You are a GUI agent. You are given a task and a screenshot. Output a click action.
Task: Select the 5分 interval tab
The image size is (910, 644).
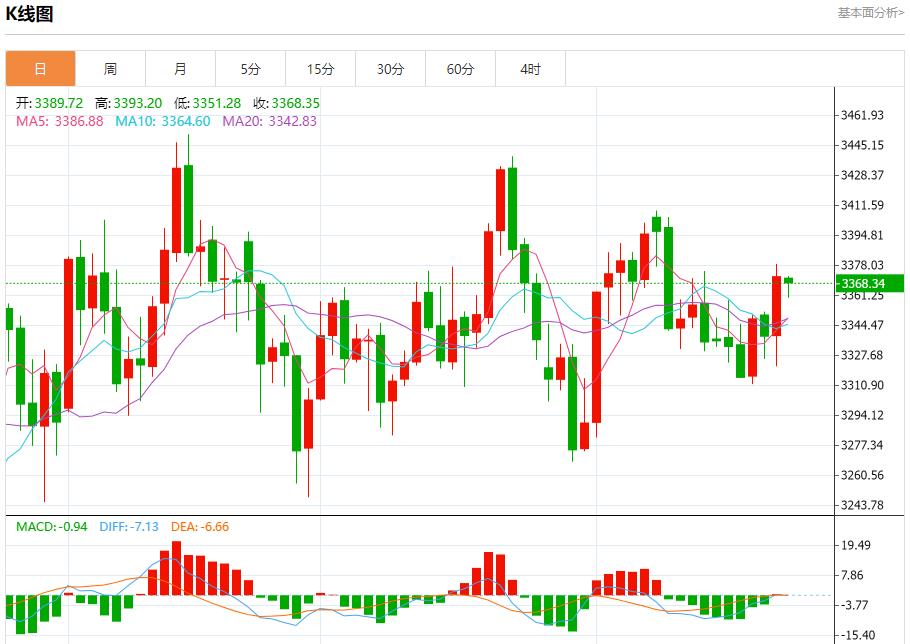pyautogui.click(x=250, y=68)
